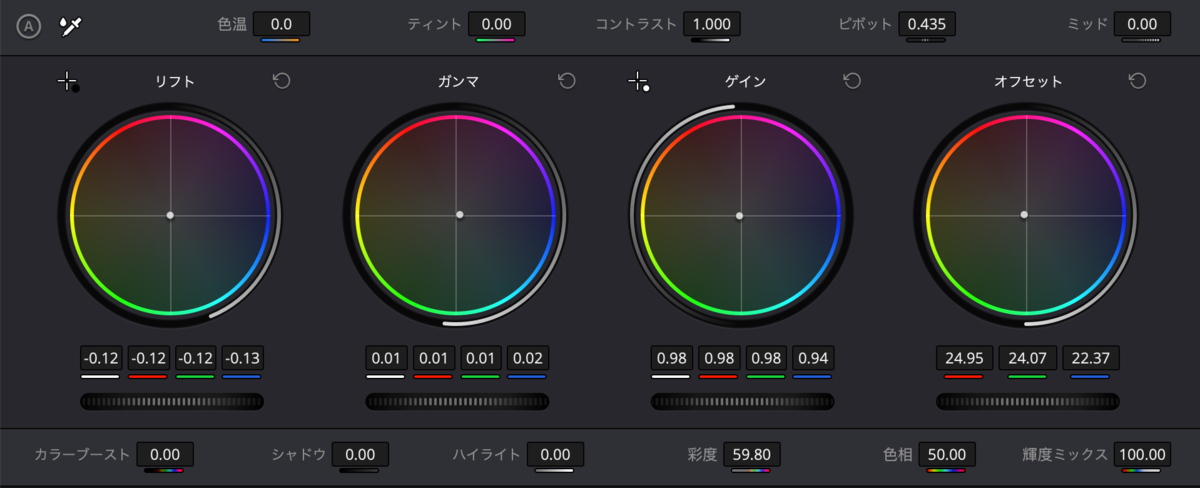Screen dimensions: 1200x488
Task: Click the 彩度 value 59.80
Action: click(751, 454)
